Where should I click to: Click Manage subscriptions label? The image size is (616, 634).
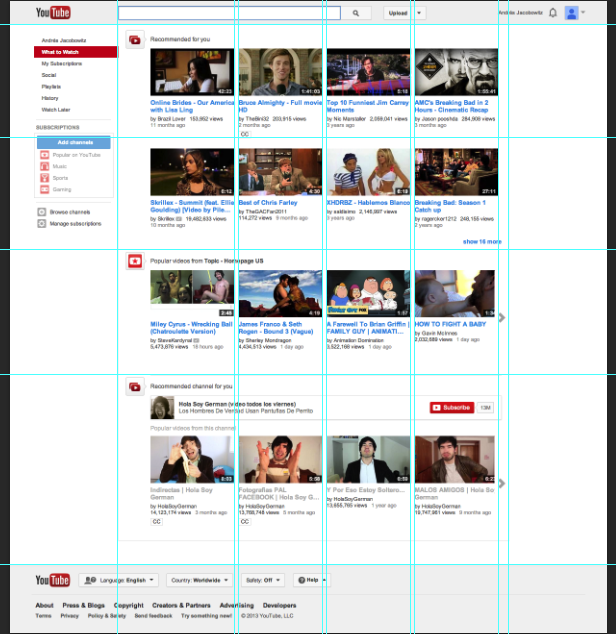click(75, 224)
